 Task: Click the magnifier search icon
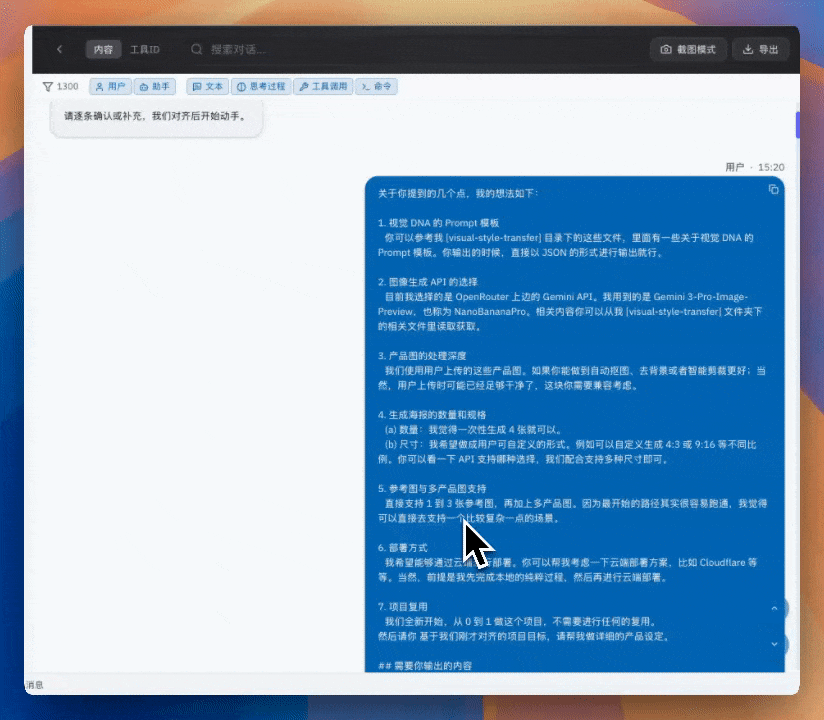tap(197, 49)
